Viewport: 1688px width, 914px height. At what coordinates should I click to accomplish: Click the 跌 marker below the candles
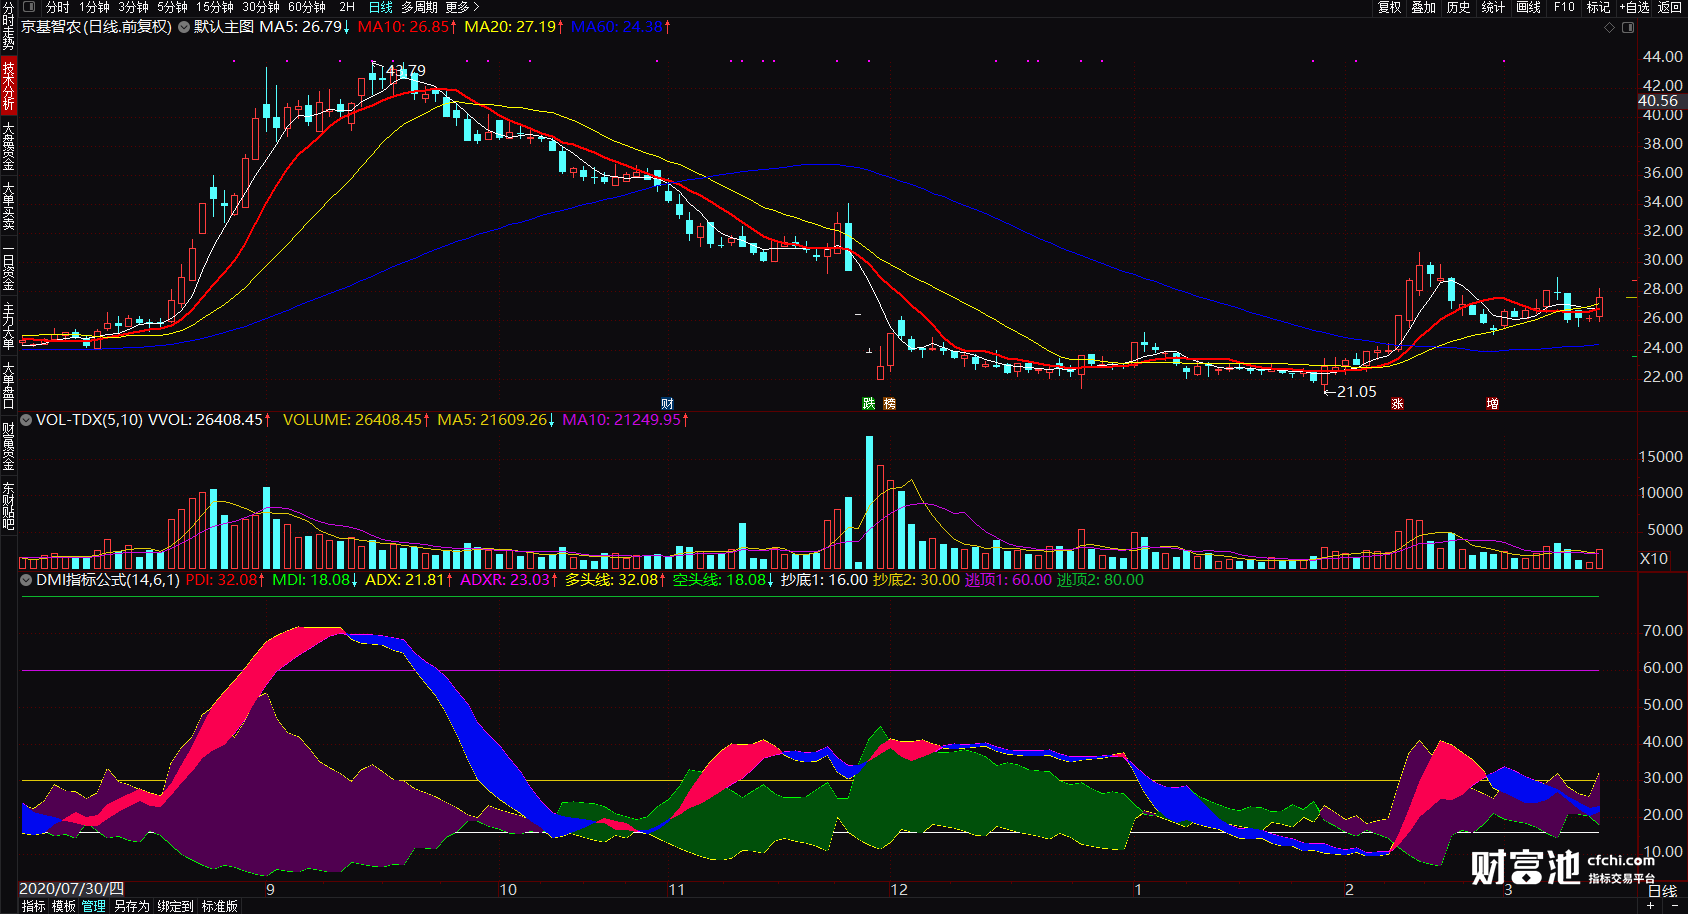point(869,404)
